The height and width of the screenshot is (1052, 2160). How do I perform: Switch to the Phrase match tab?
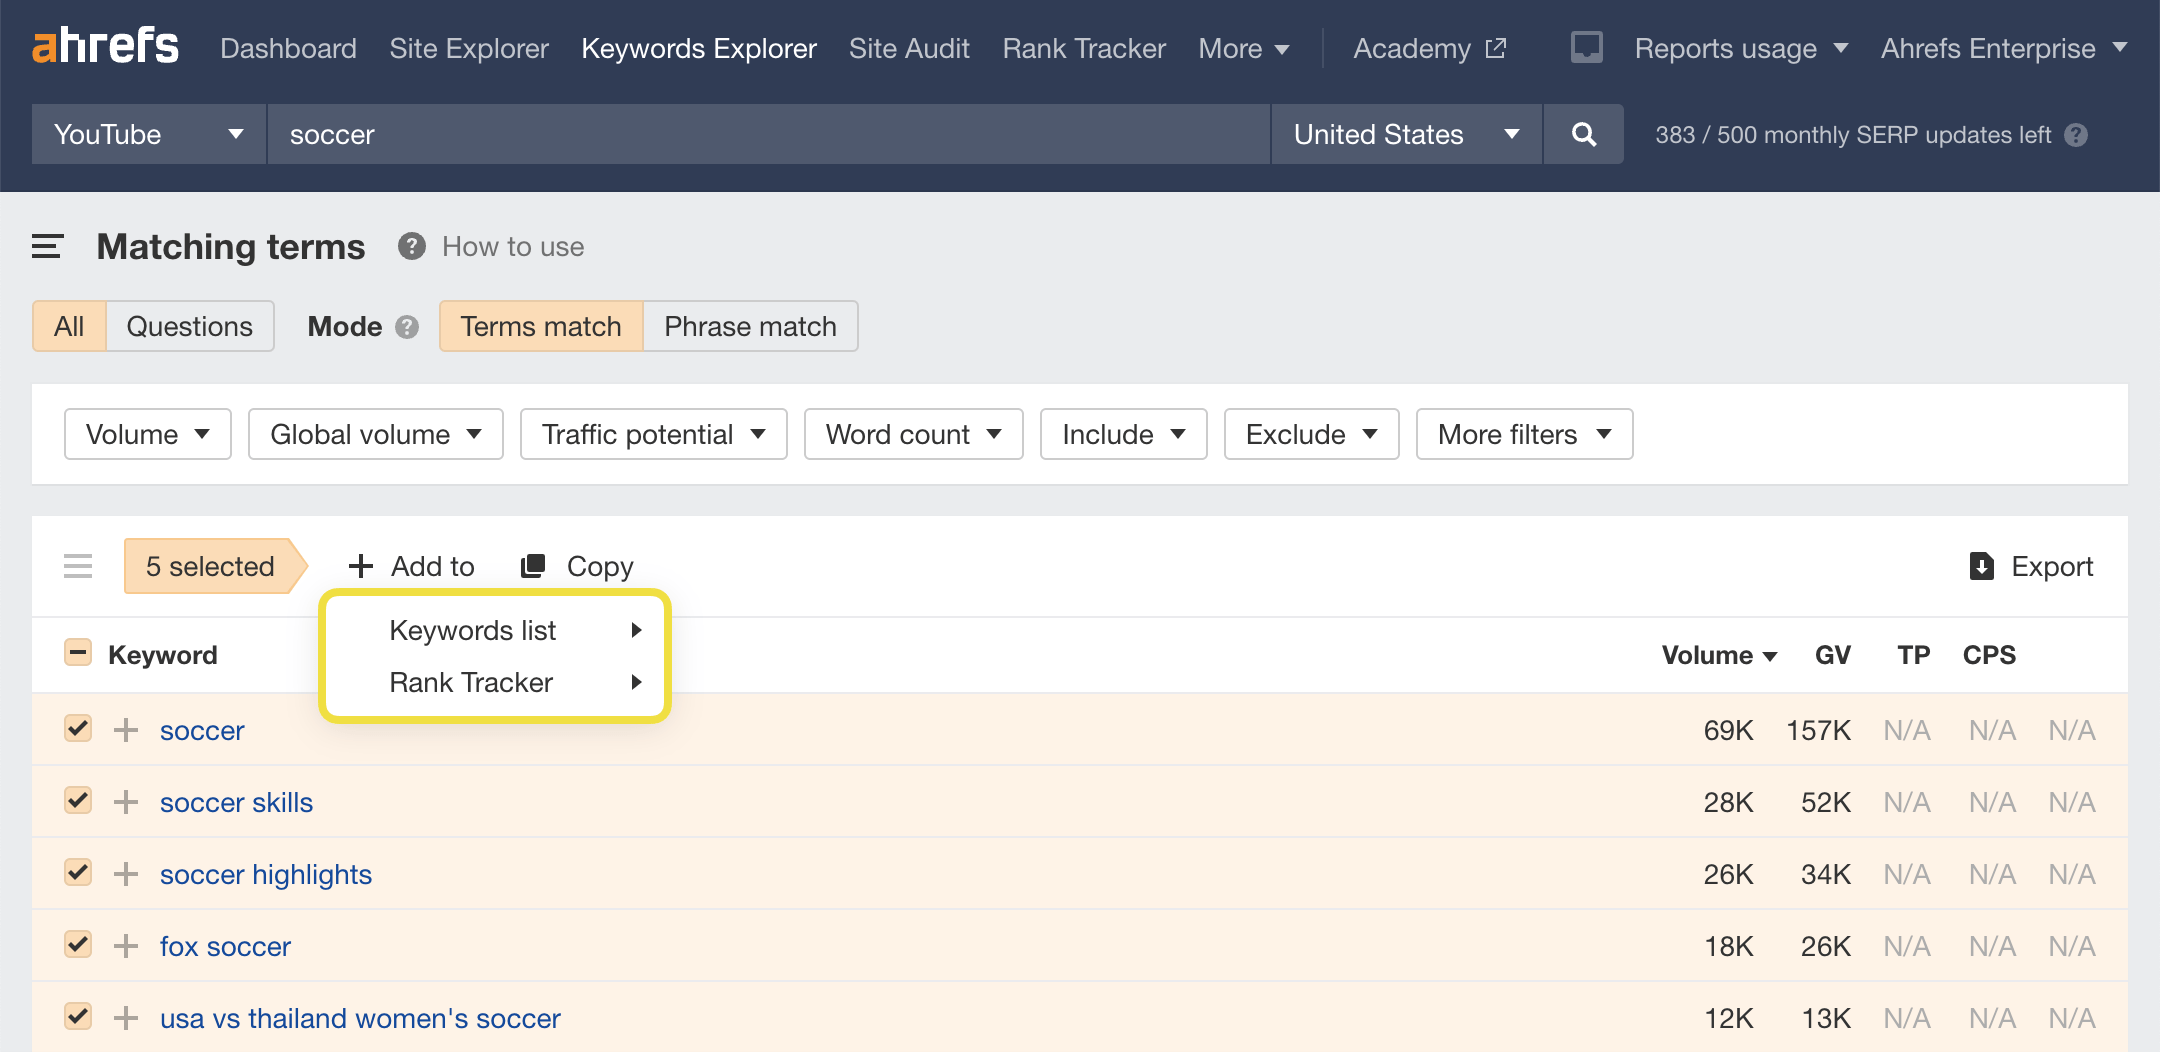[750, 327]
